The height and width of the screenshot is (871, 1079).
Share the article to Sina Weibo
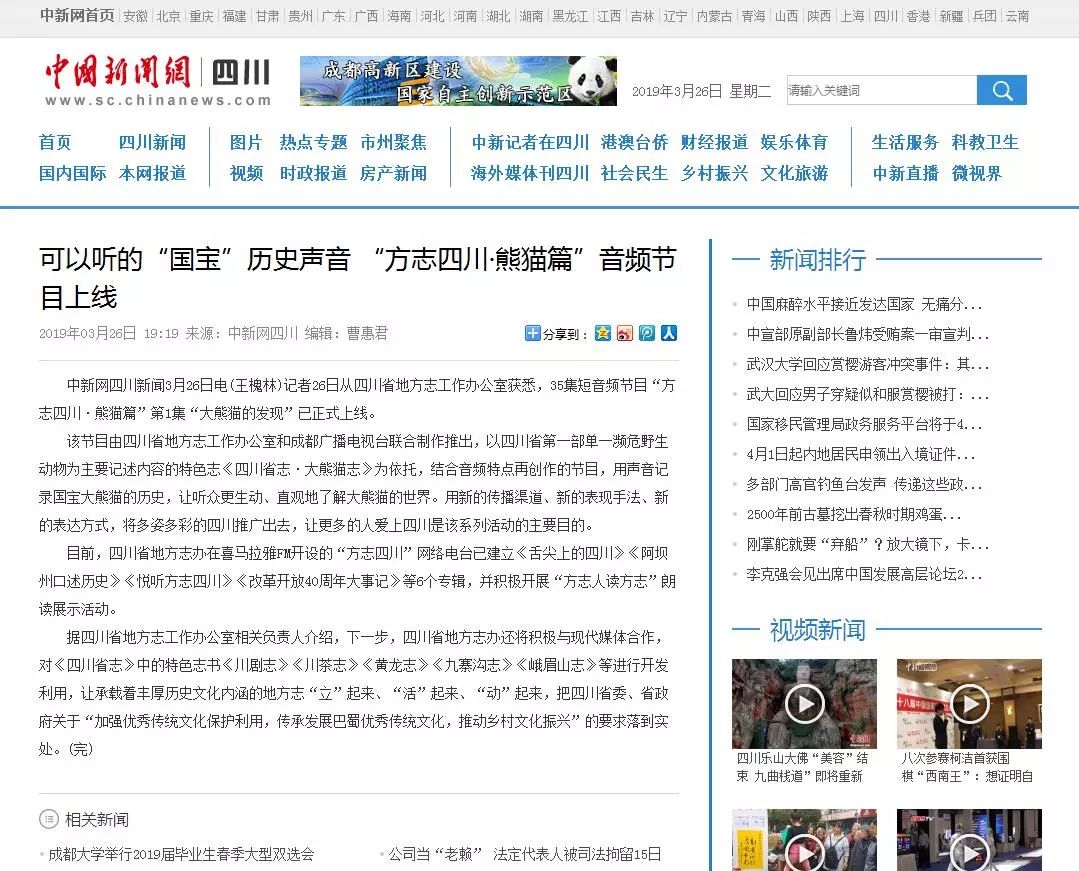coord(625,333)
